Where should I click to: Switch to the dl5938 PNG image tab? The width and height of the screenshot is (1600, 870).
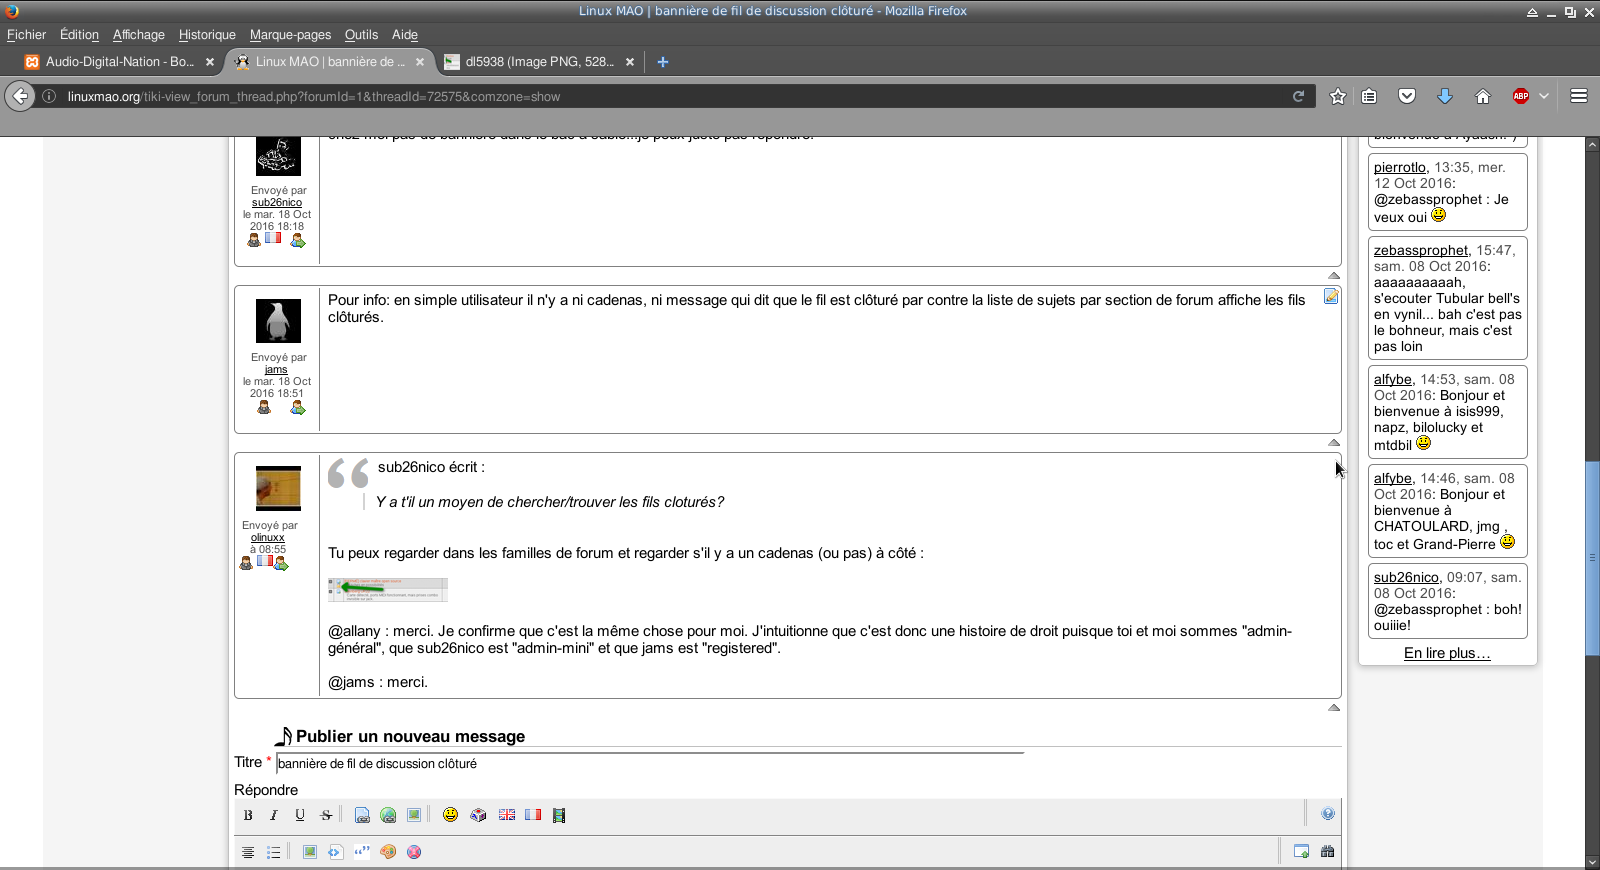(540, 61)
